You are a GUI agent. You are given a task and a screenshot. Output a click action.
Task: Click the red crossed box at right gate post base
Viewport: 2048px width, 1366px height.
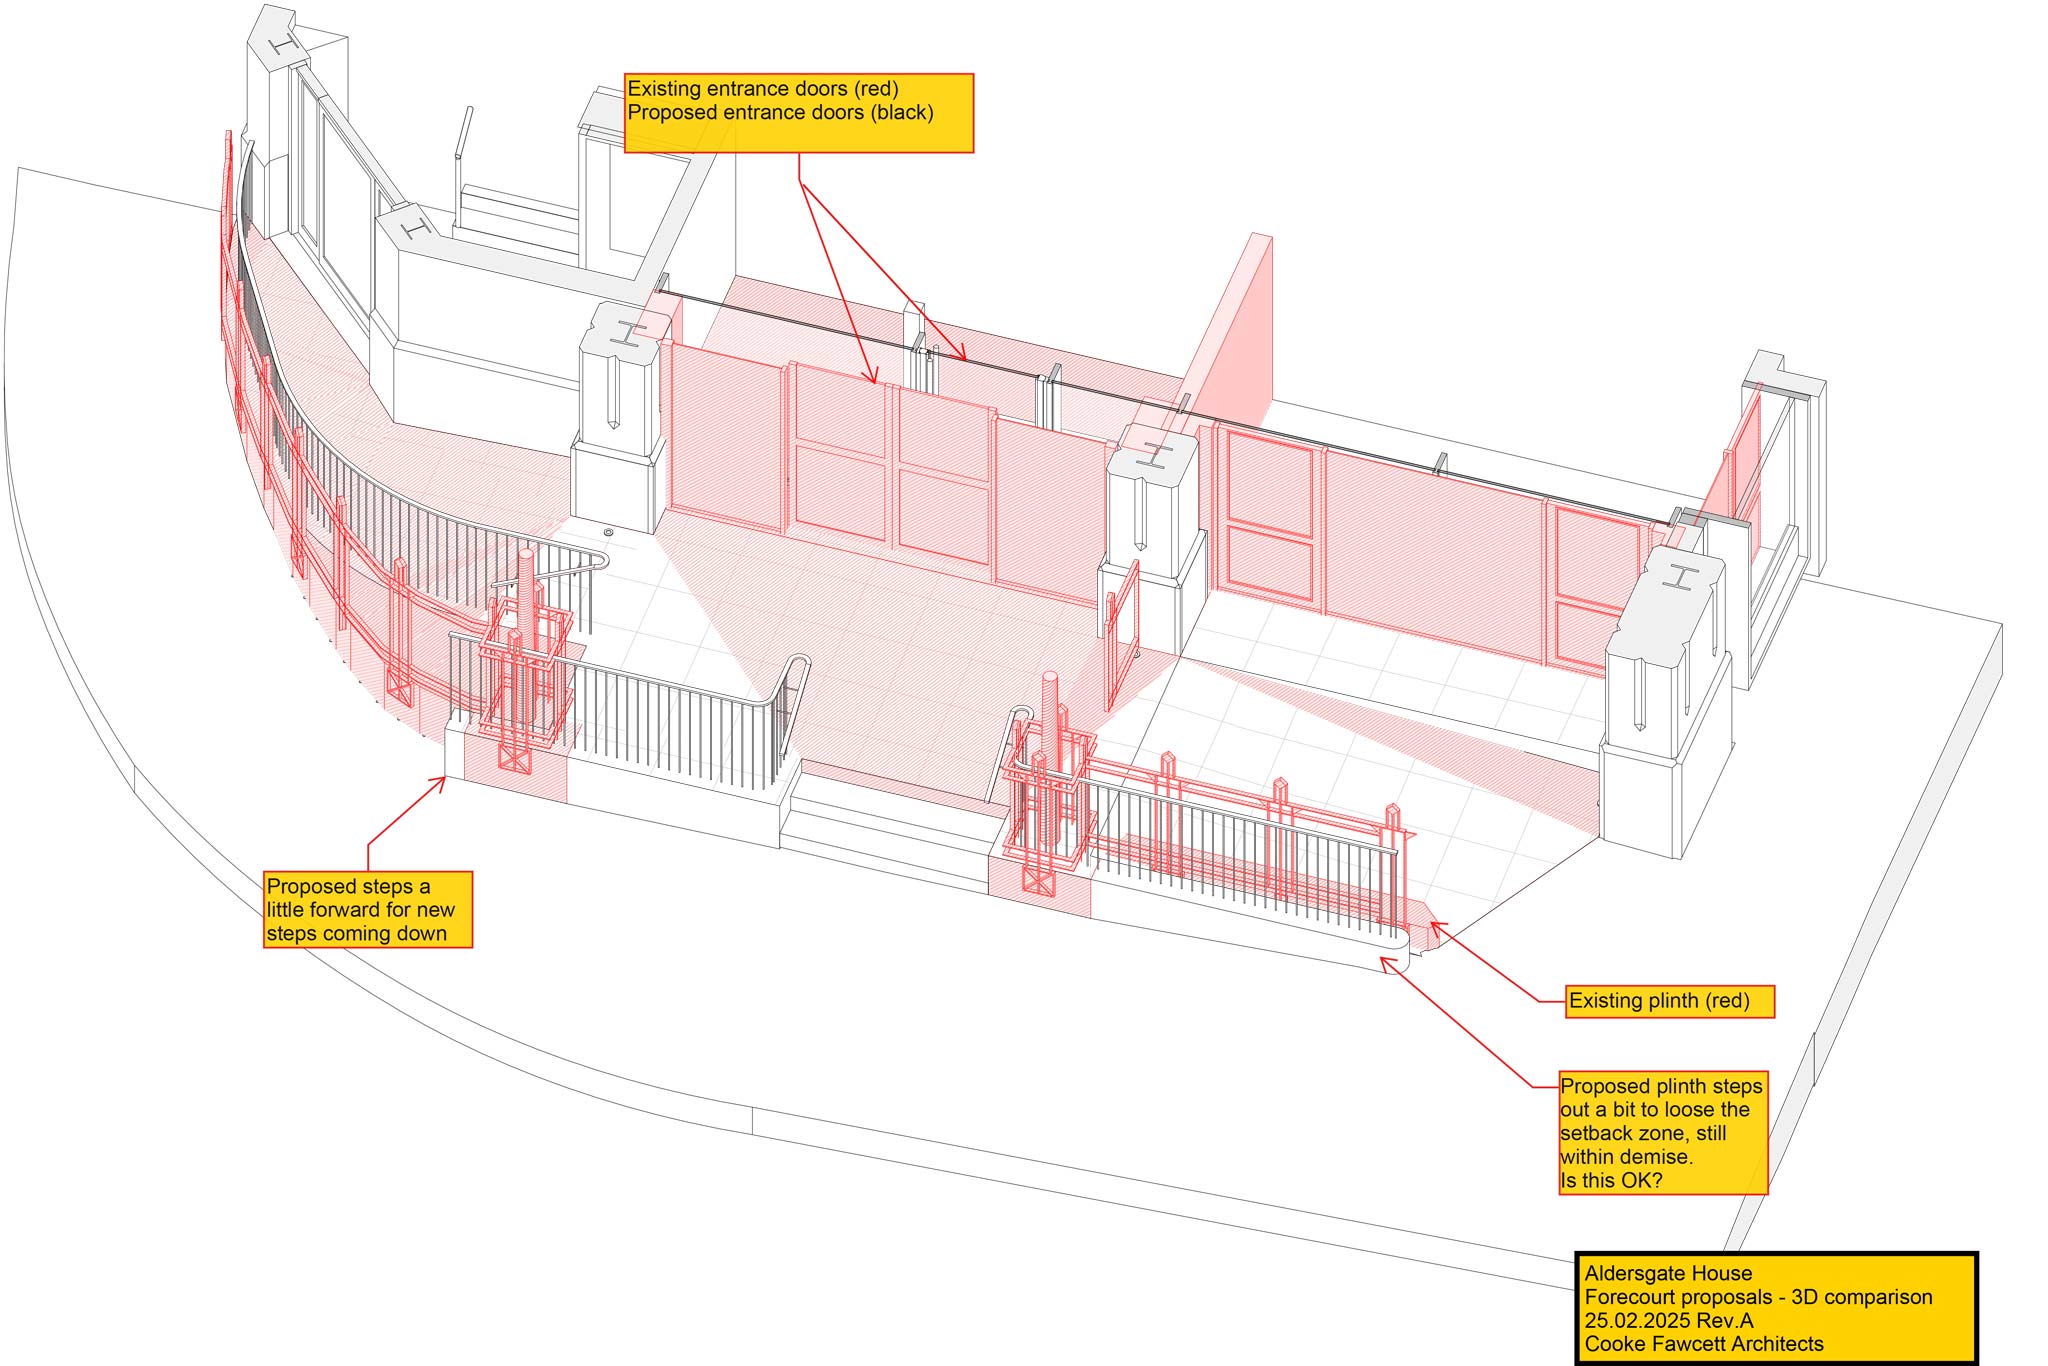[1038, 882]
